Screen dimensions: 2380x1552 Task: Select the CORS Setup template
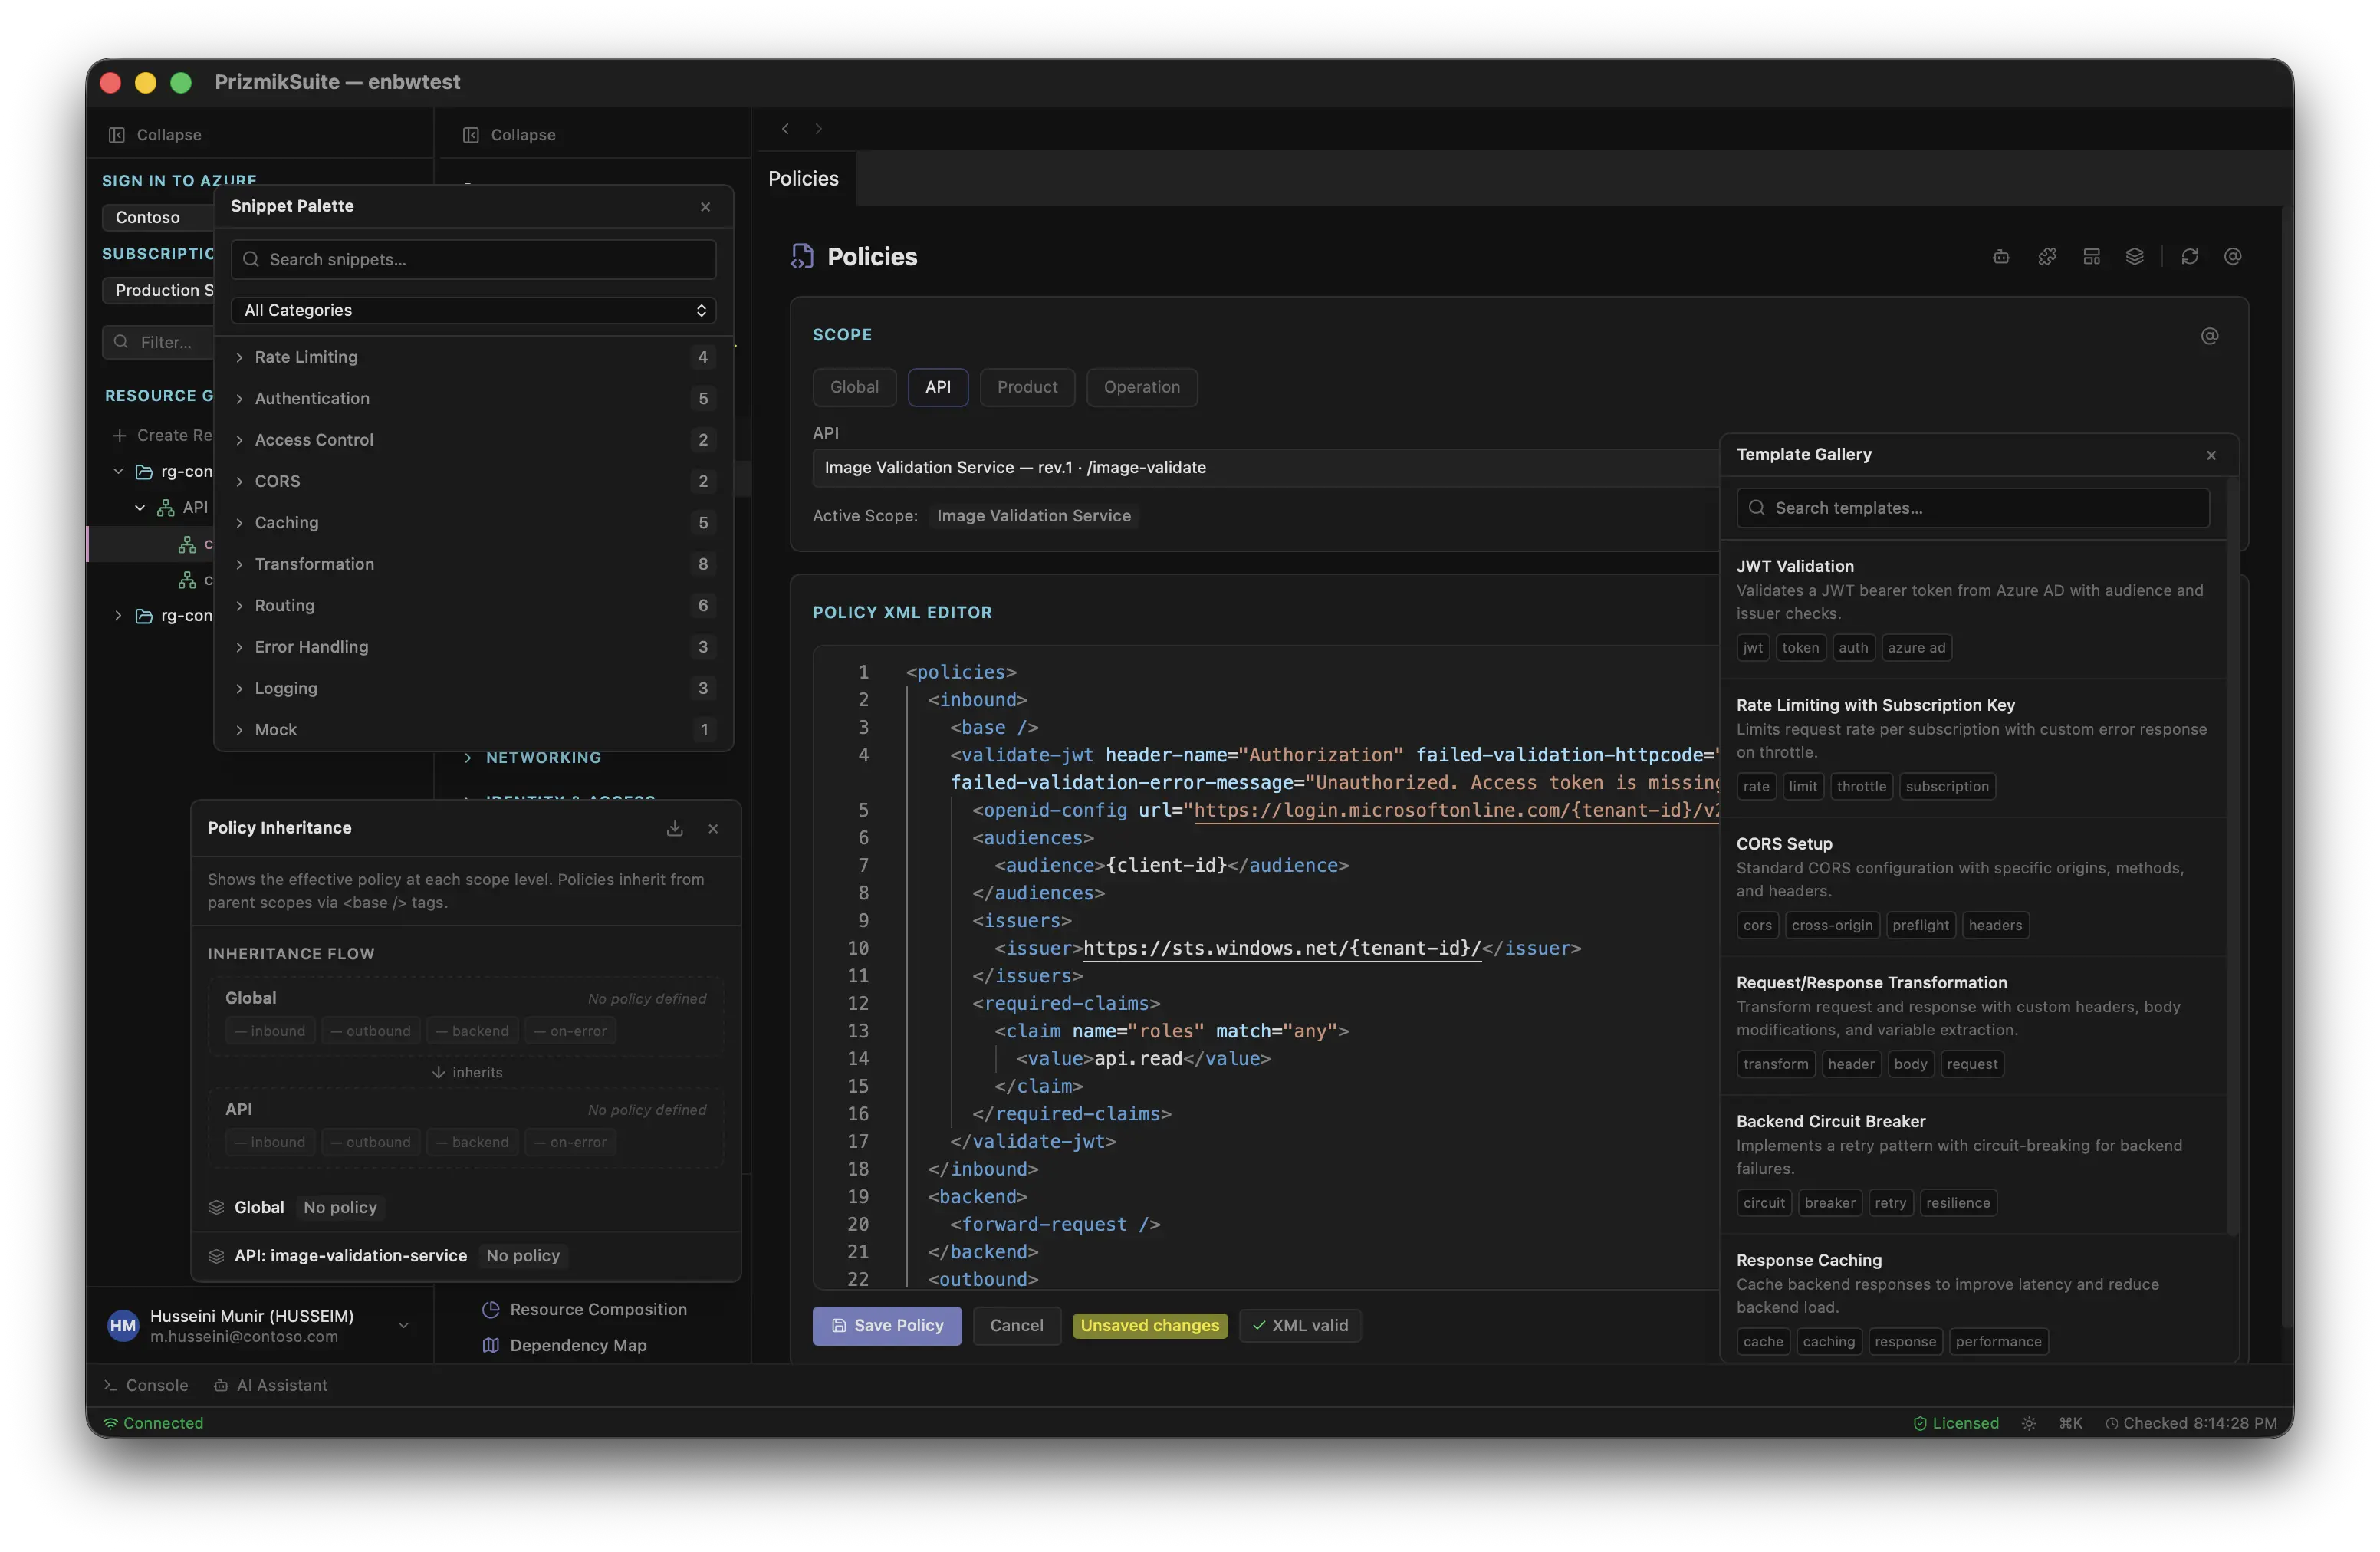coord(1973,887)
